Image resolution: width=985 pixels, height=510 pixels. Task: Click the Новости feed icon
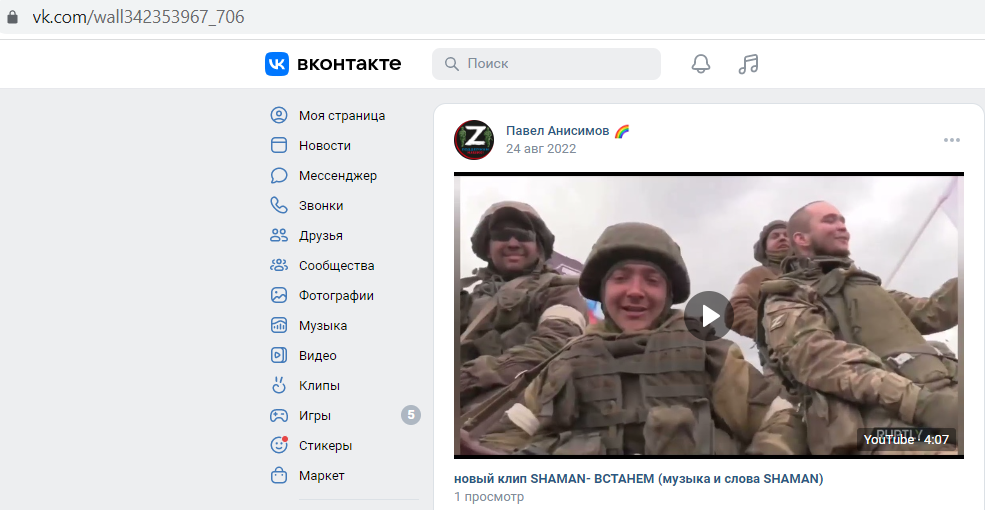coord(278,146)
